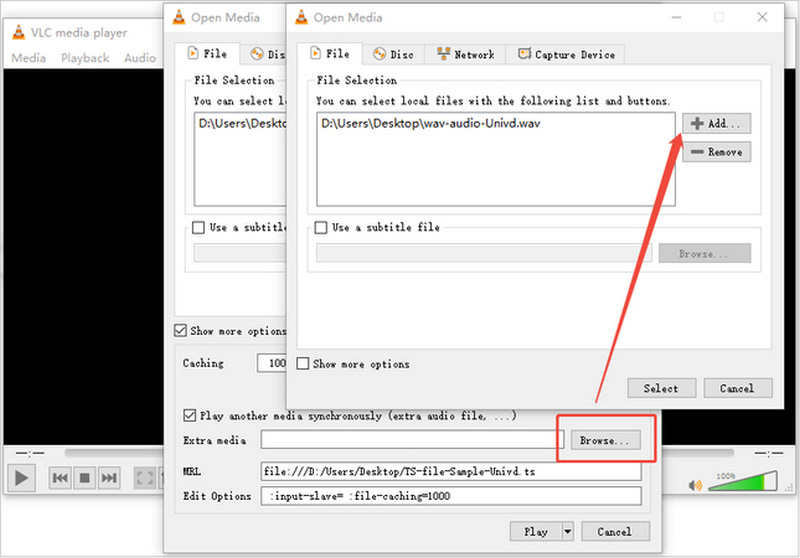The image size is (800, 558).
Task: Click the Extra media input field
Action: (412, 440)
